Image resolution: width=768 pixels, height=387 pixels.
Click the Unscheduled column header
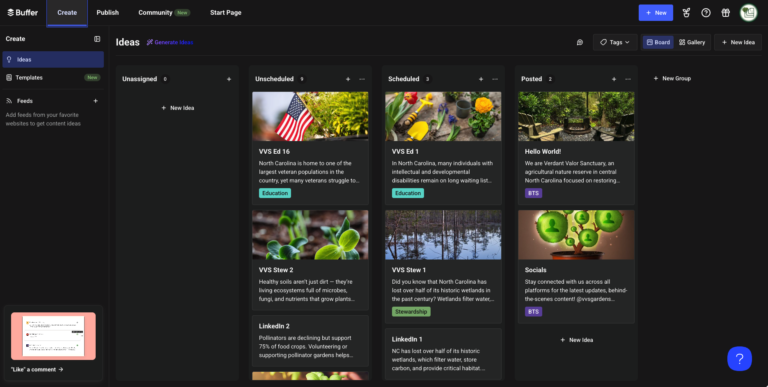[274, 79]
